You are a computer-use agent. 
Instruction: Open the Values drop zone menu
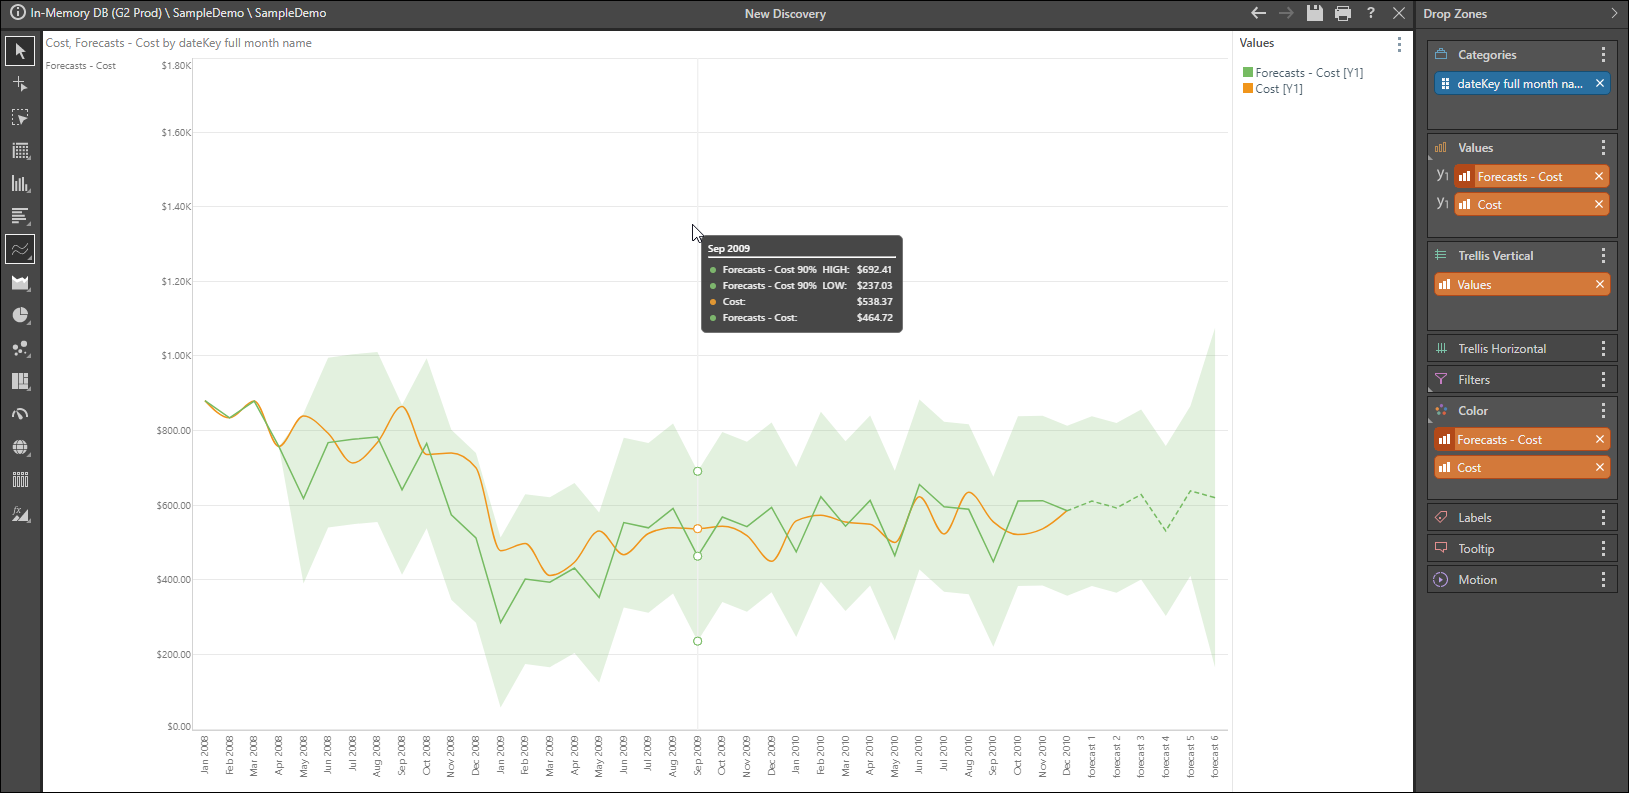pyautogui.click(x=1603, y=148)
